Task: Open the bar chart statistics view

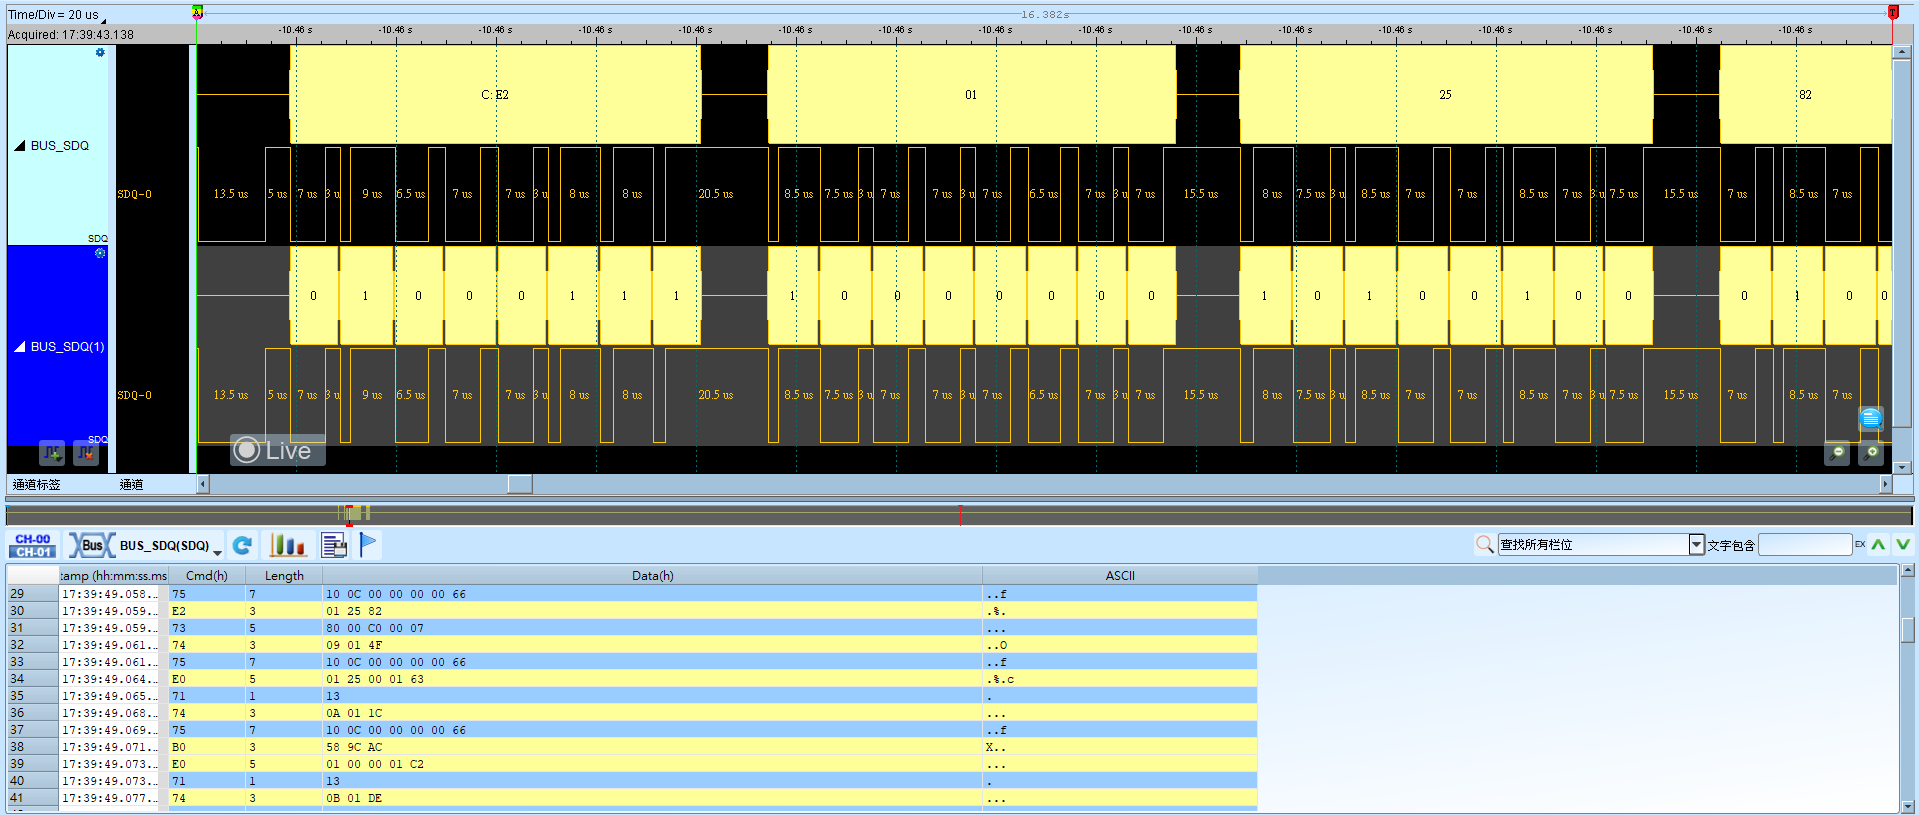Action: pos(287,545)
